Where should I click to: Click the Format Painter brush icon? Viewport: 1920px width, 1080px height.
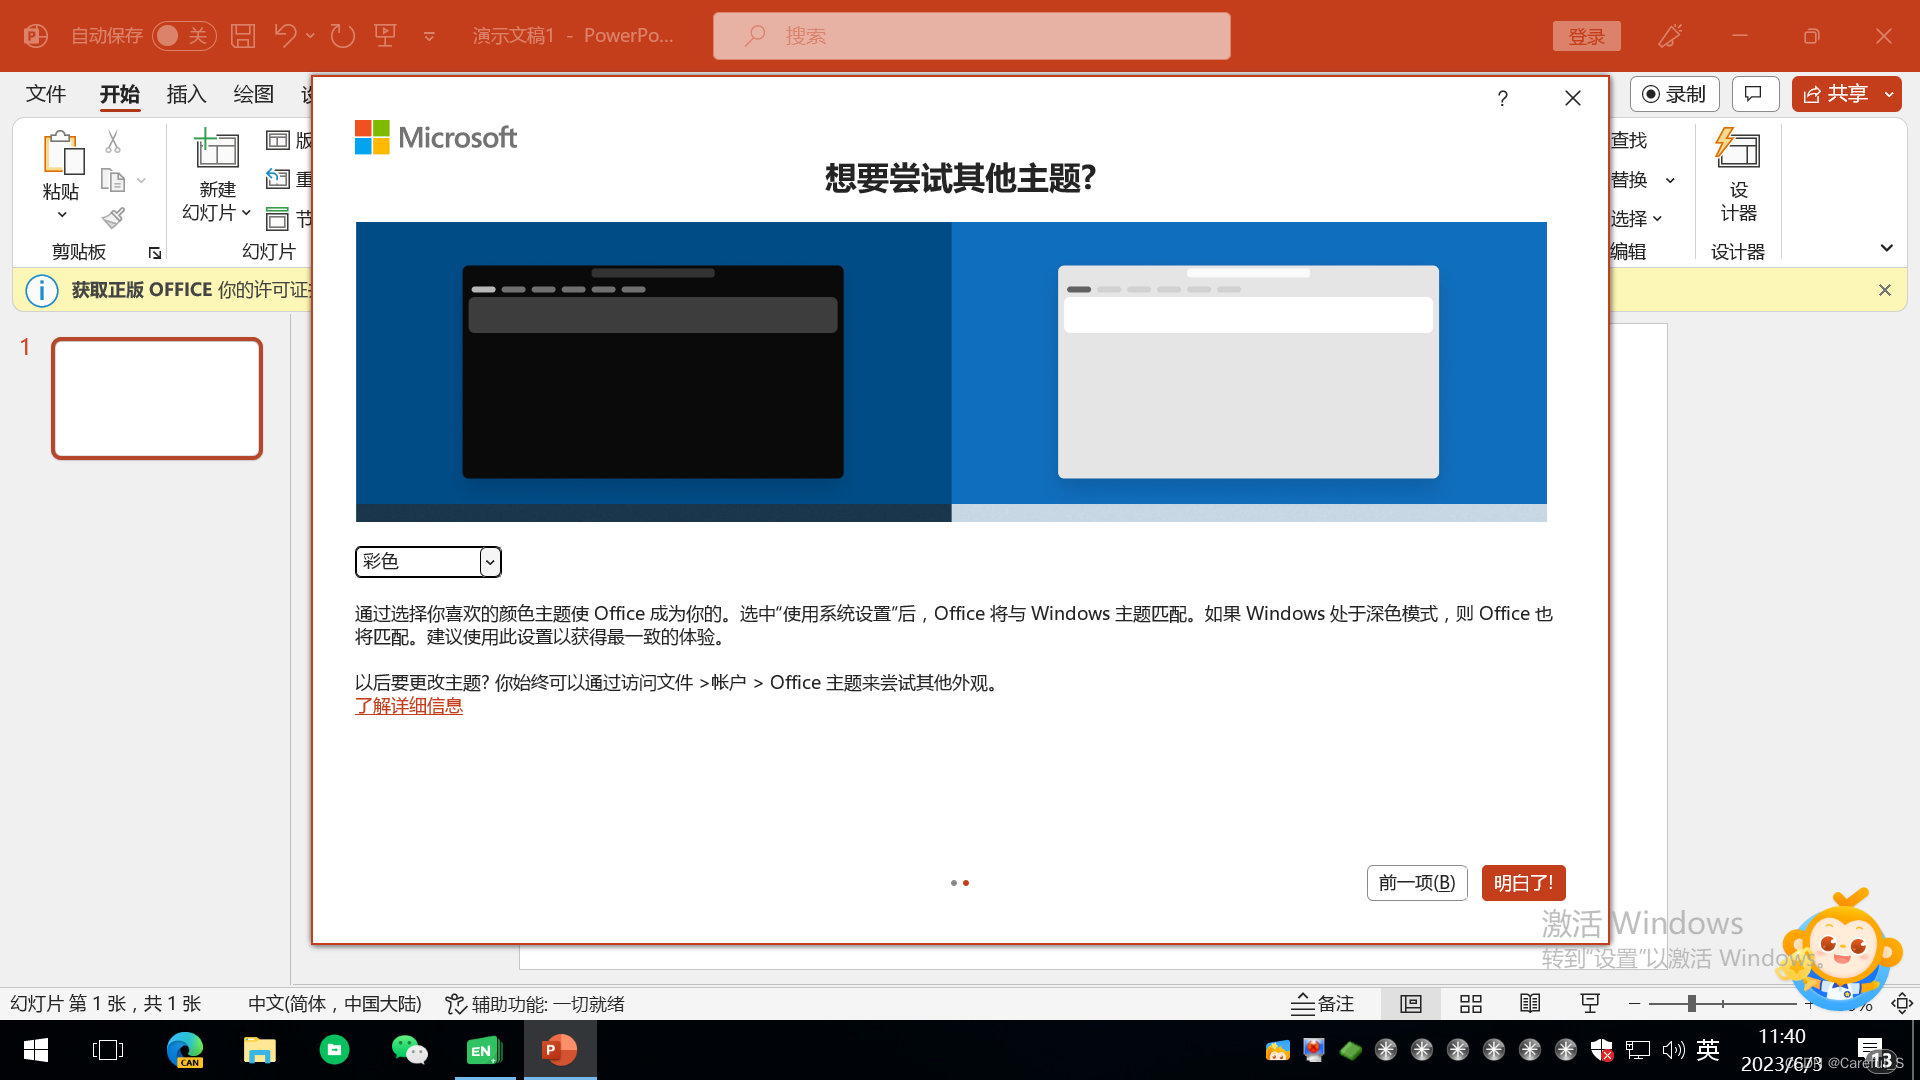coord(113,217)
